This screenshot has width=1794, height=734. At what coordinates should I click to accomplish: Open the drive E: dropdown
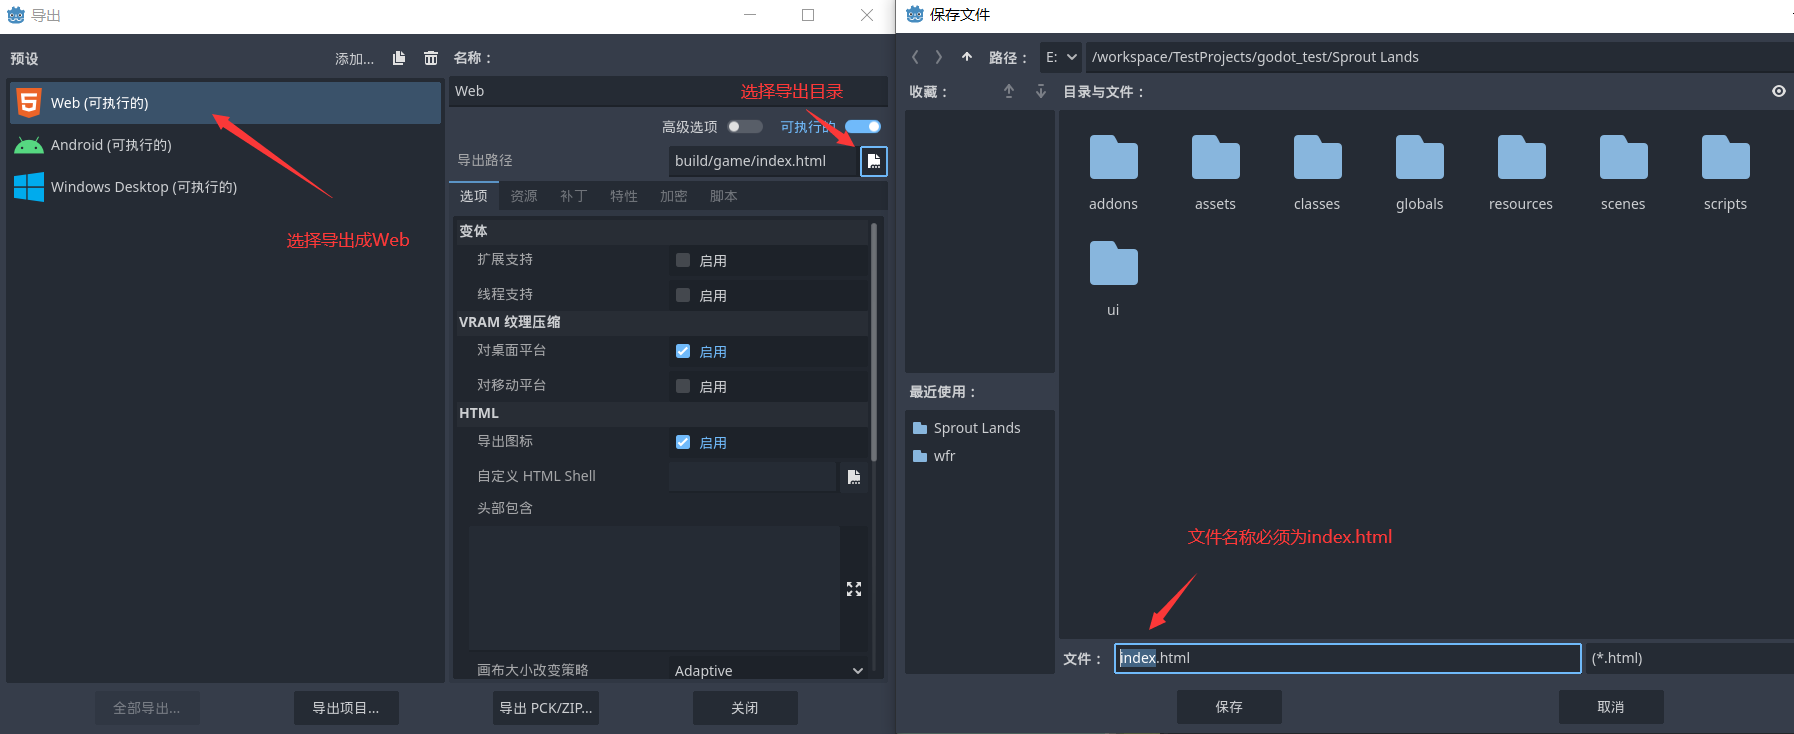tap(1060, 57)
